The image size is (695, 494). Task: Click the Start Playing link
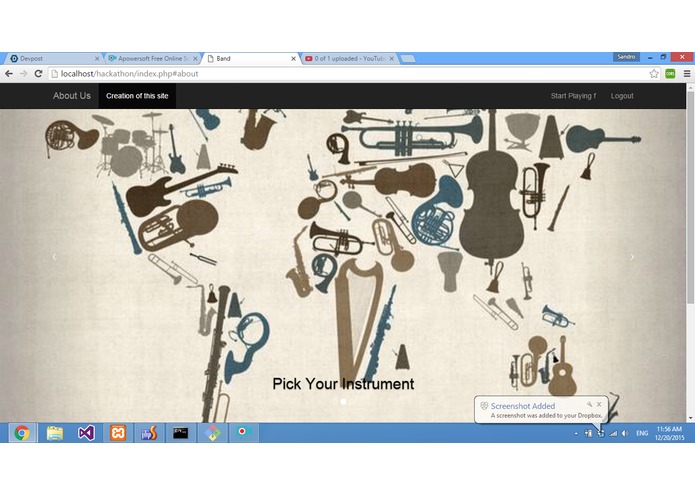click(x=573, y=96)
